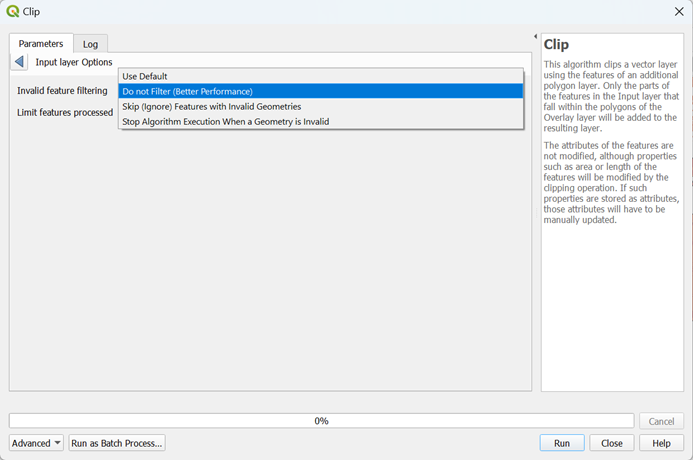Click the QGIS logo in the title bar
693x460 pixels.
click(x=11, y=11)
